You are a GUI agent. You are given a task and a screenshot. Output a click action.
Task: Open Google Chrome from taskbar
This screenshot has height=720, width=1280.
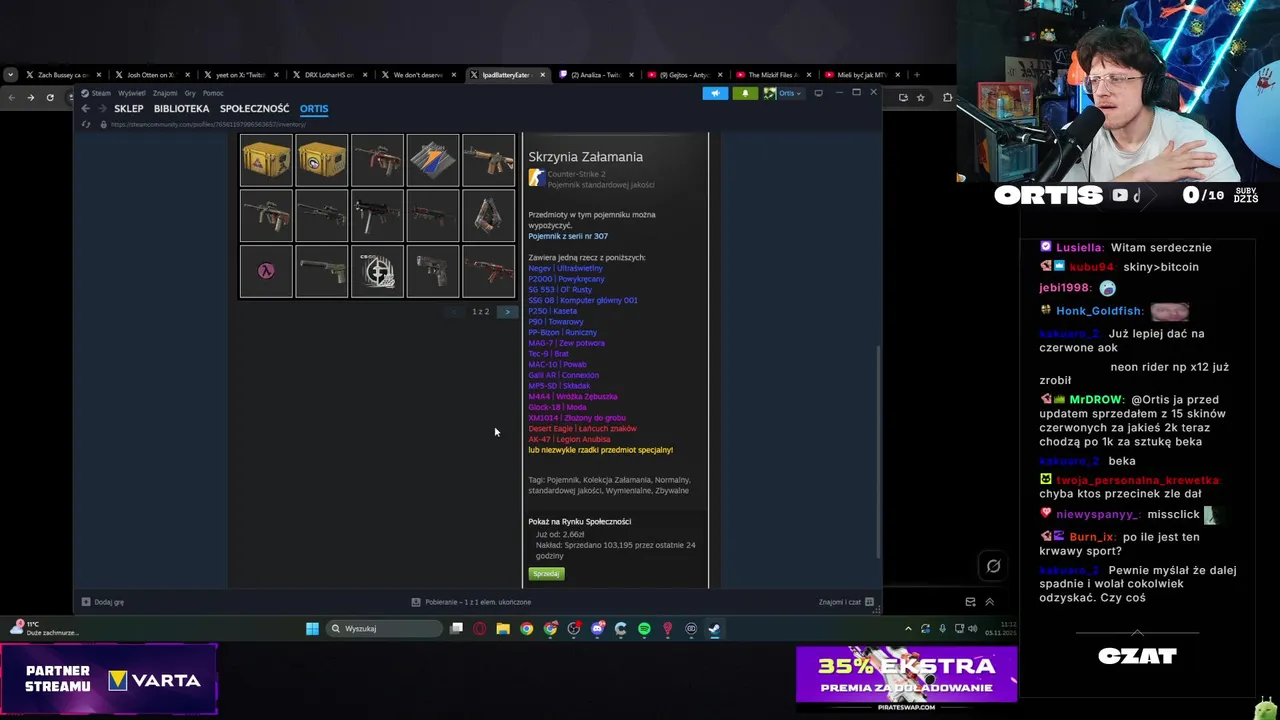pos(527,629)
